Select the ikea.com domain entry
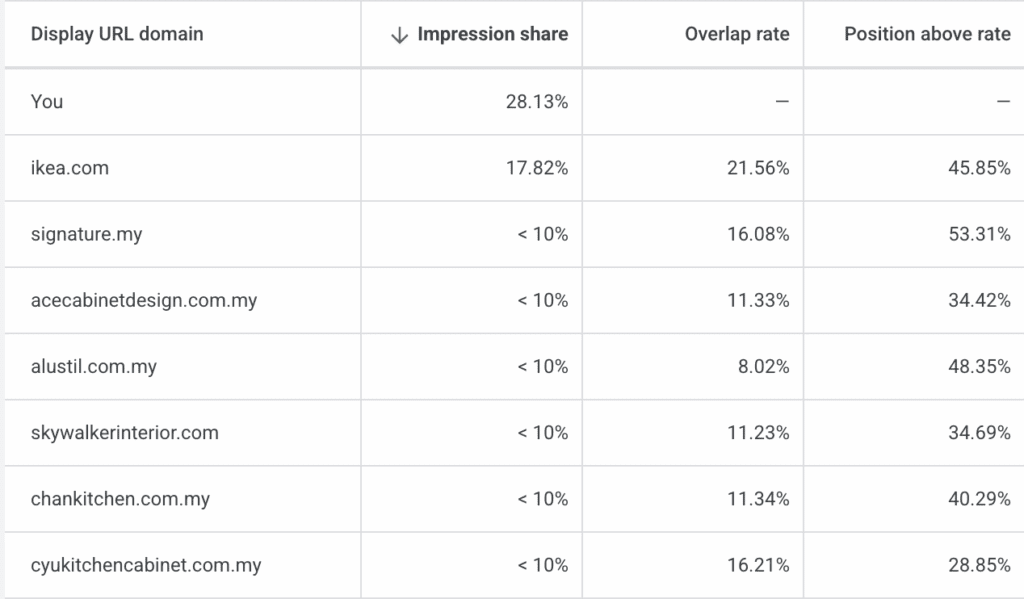 click(68, 167)
